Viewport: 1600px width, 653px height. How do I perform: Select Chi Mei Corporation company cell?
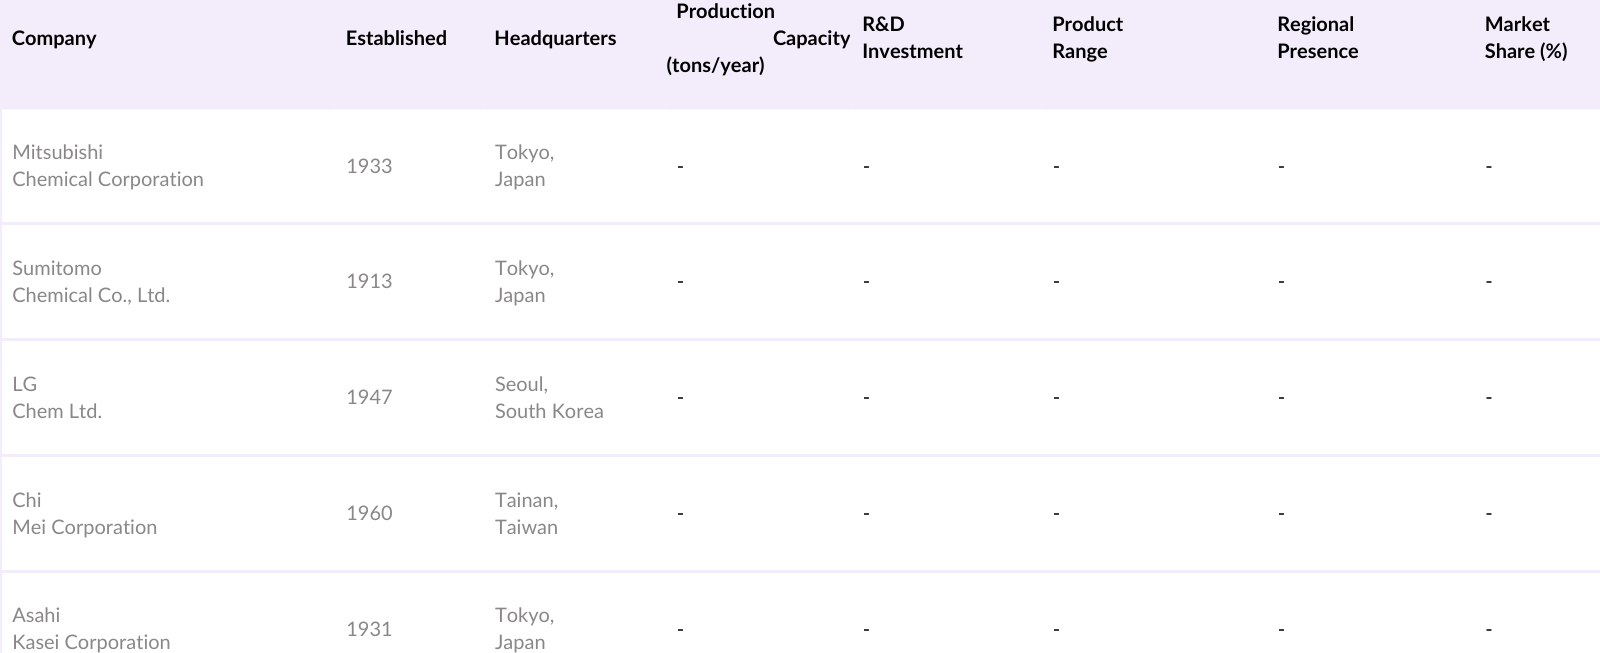[x=85, y=514]
